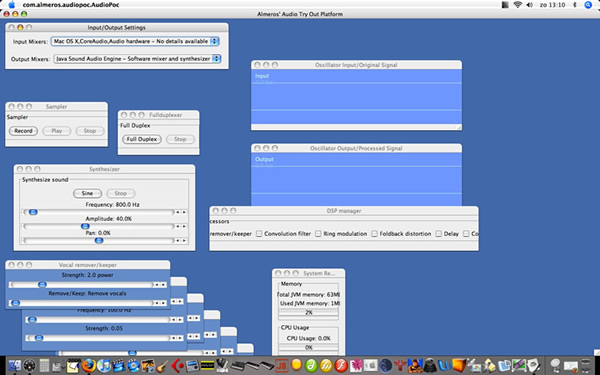
Task: Click Record in the Sampler window
Action: (23, 131)
